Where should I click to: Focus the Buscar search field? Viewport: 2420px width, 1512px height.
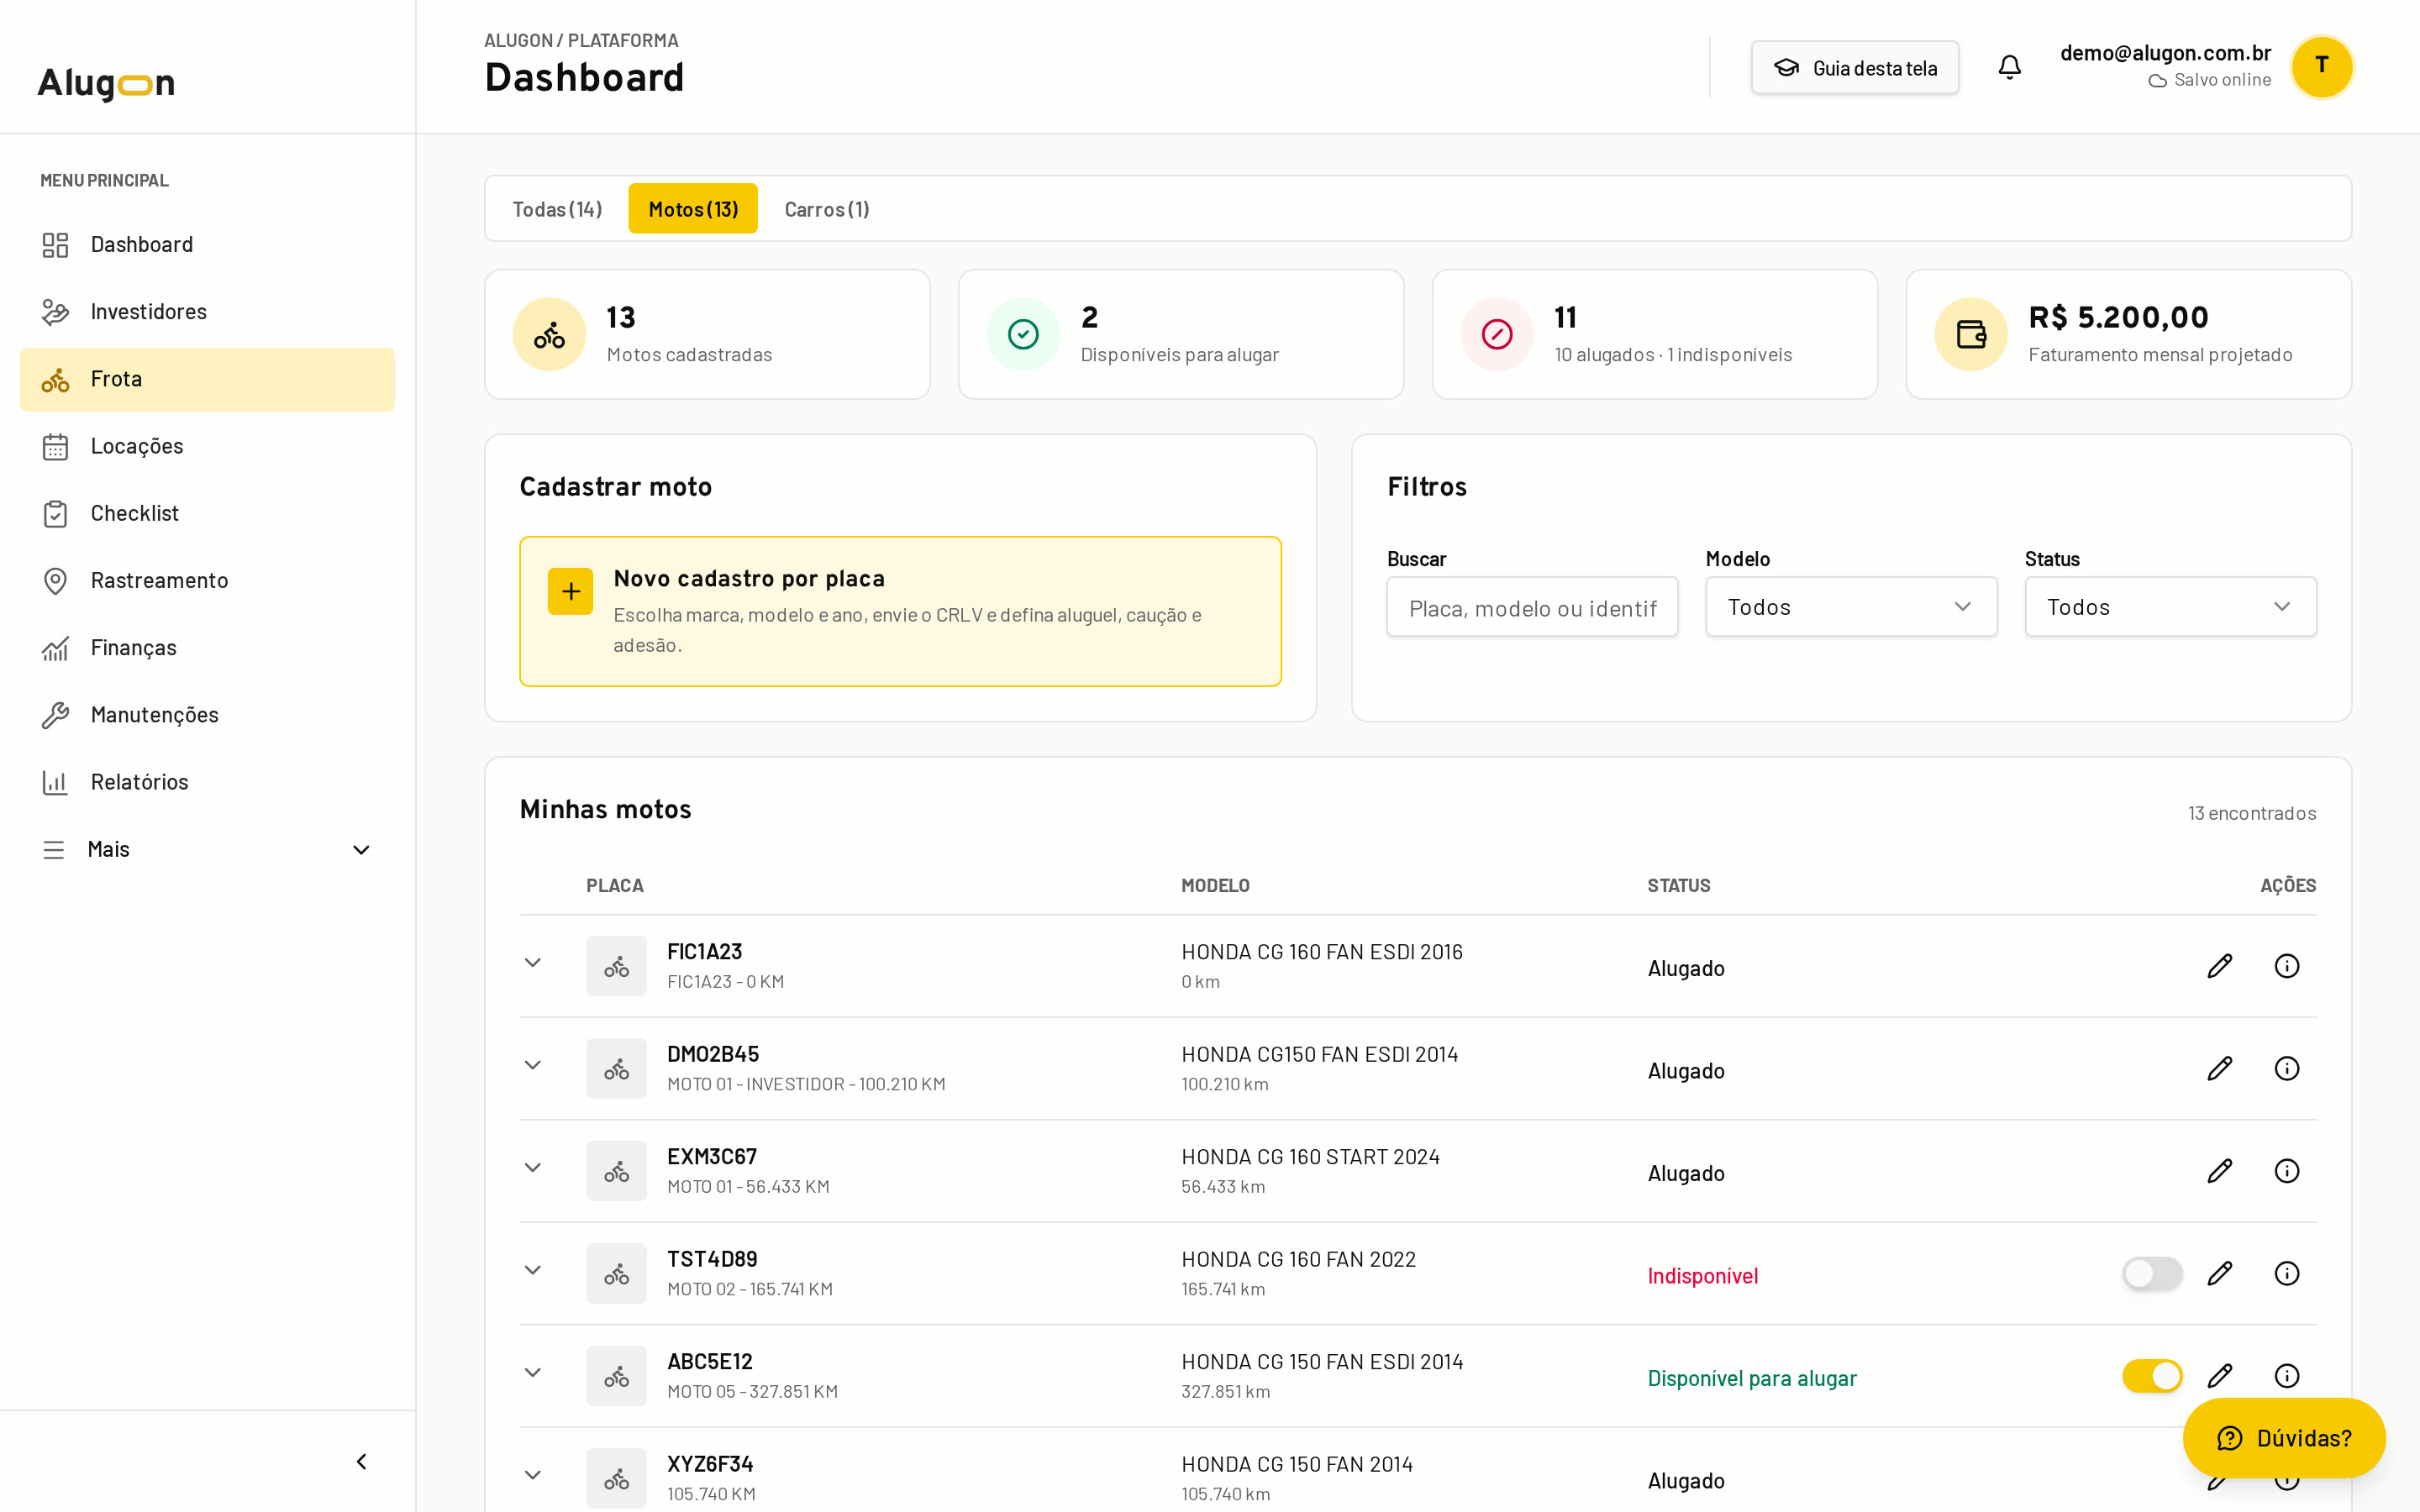1532,606
